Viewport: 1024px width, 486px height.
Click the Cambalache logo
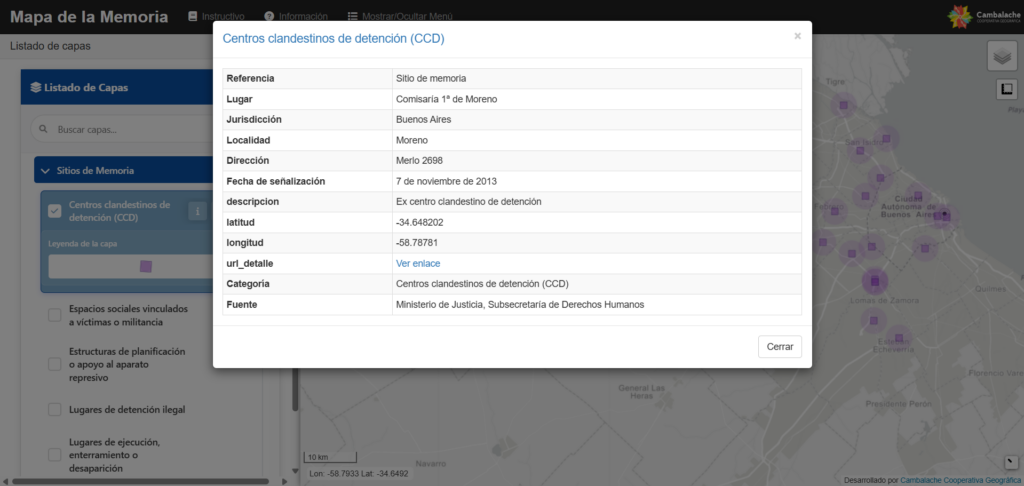(x=979, y=17)
